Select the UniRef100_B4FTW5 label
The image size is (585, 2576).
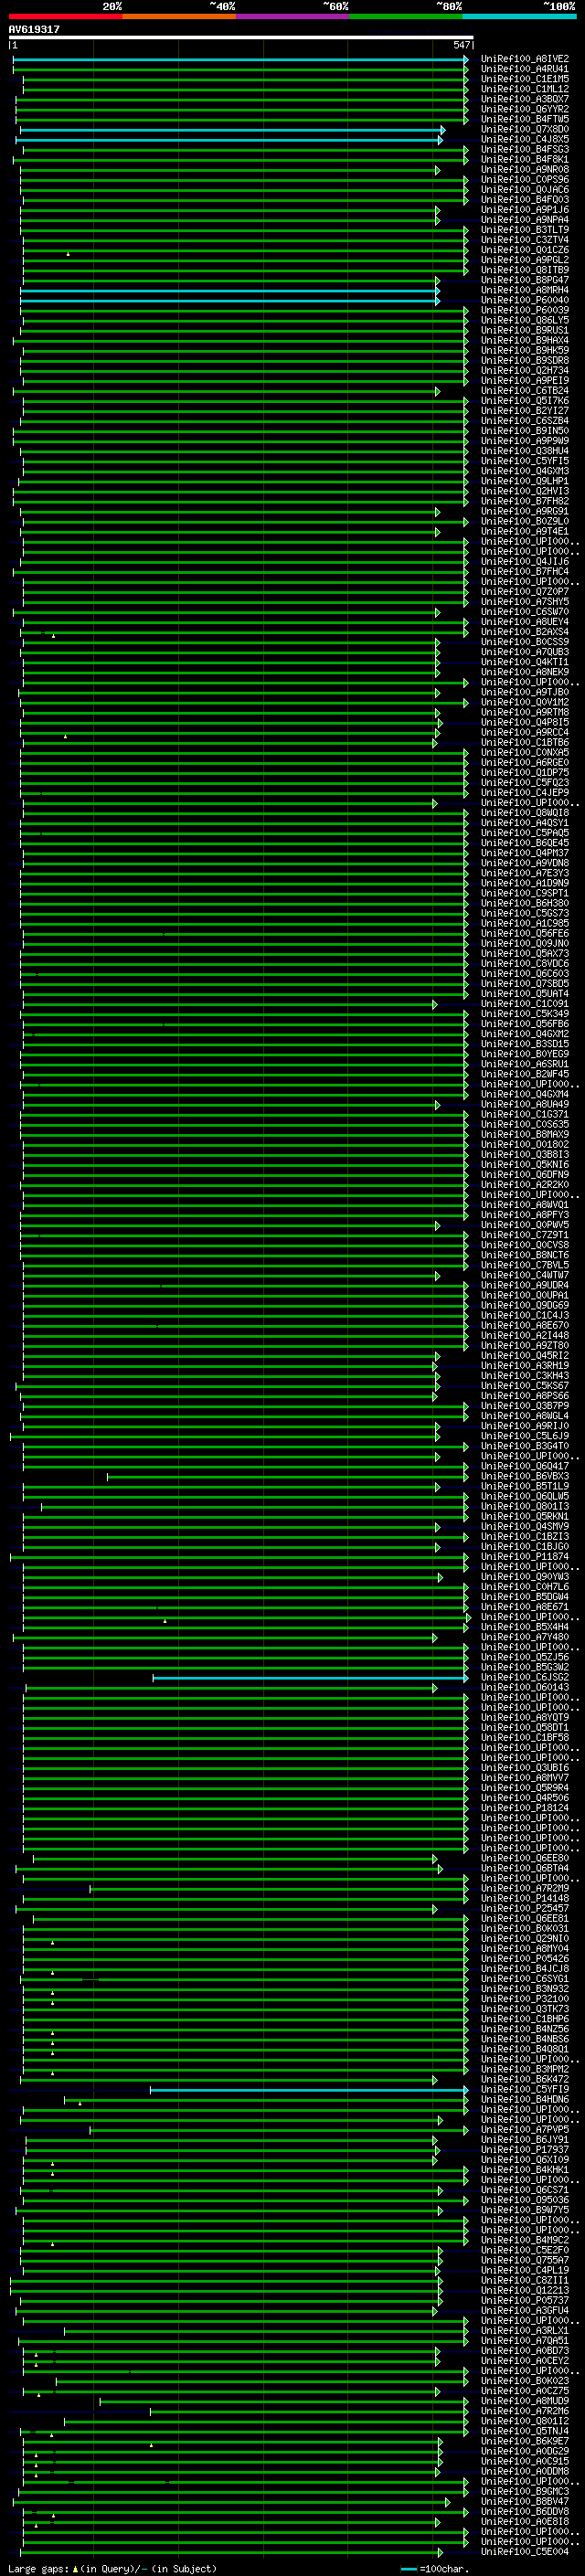[x=525, y=119]
